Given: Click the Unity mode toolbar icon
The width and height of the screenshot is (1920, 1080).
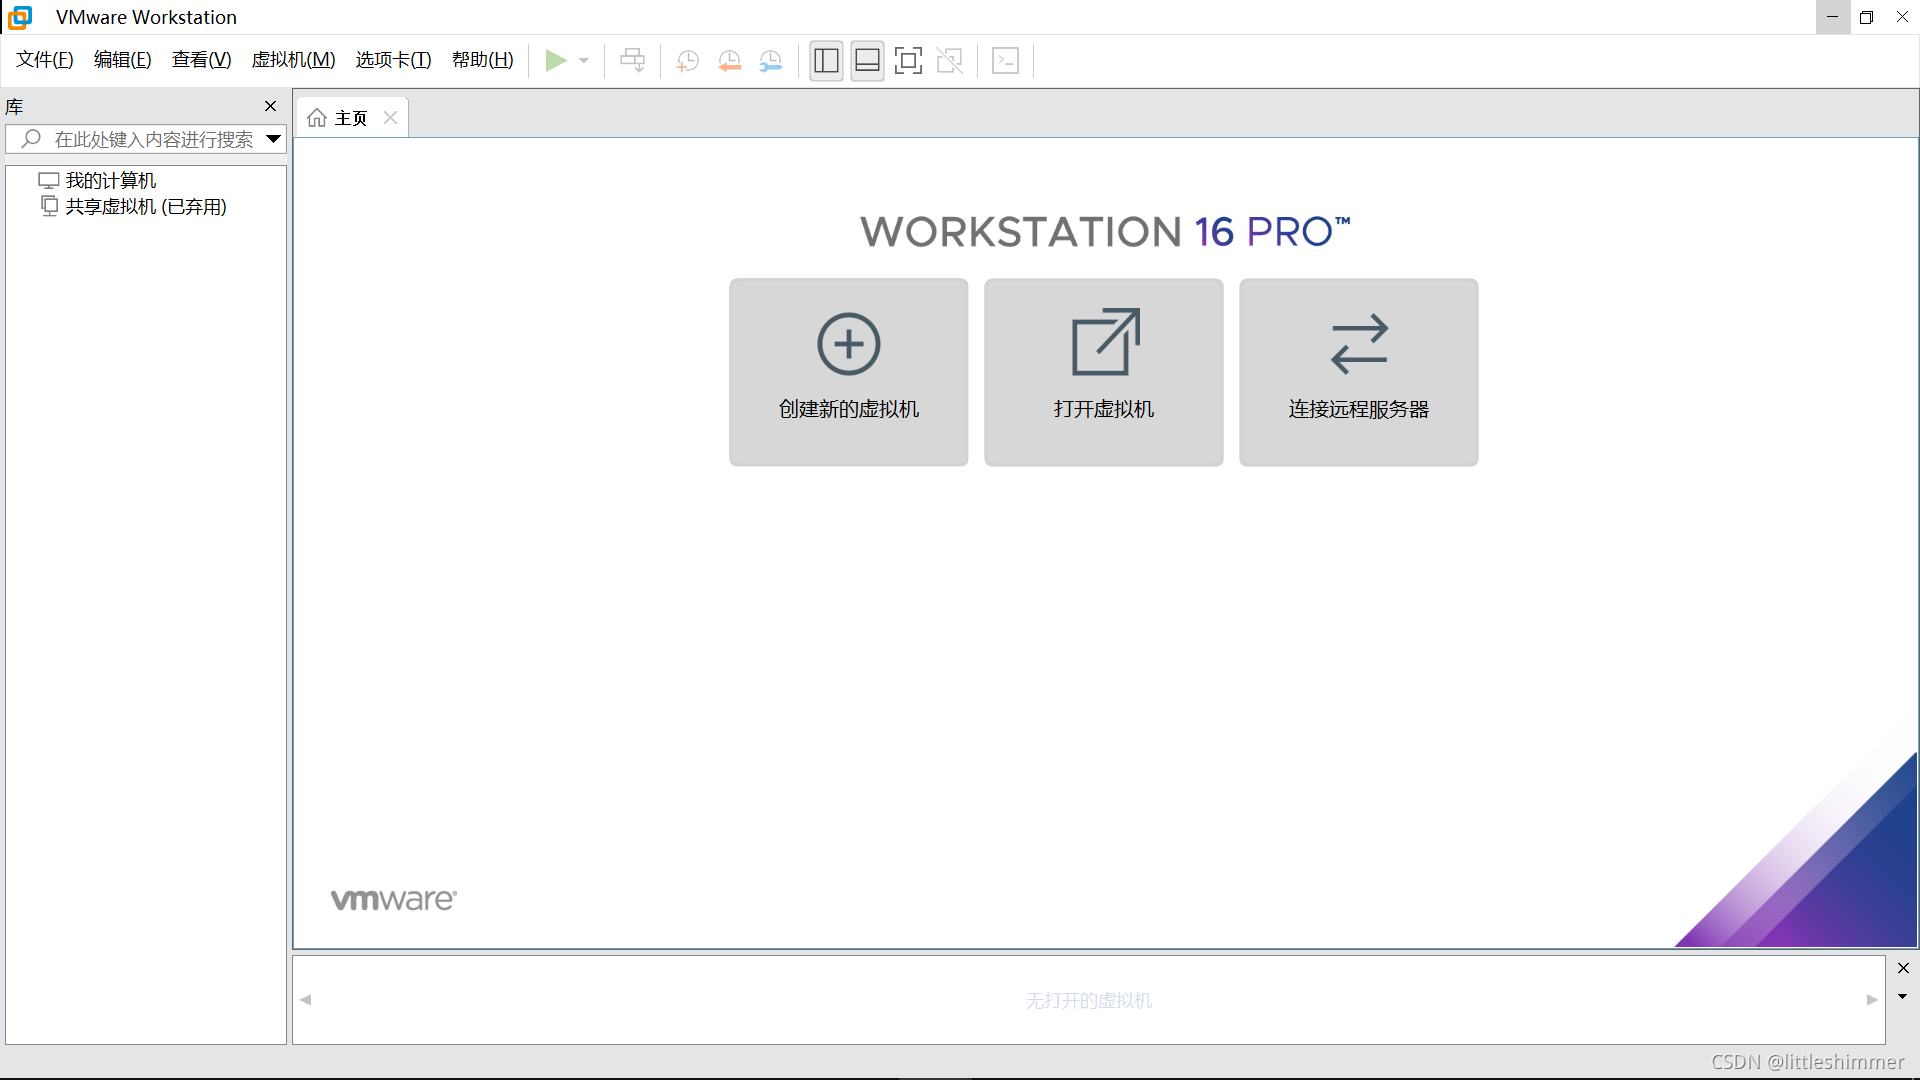Looking at the screenshot, I should click(x=949, y=61).
